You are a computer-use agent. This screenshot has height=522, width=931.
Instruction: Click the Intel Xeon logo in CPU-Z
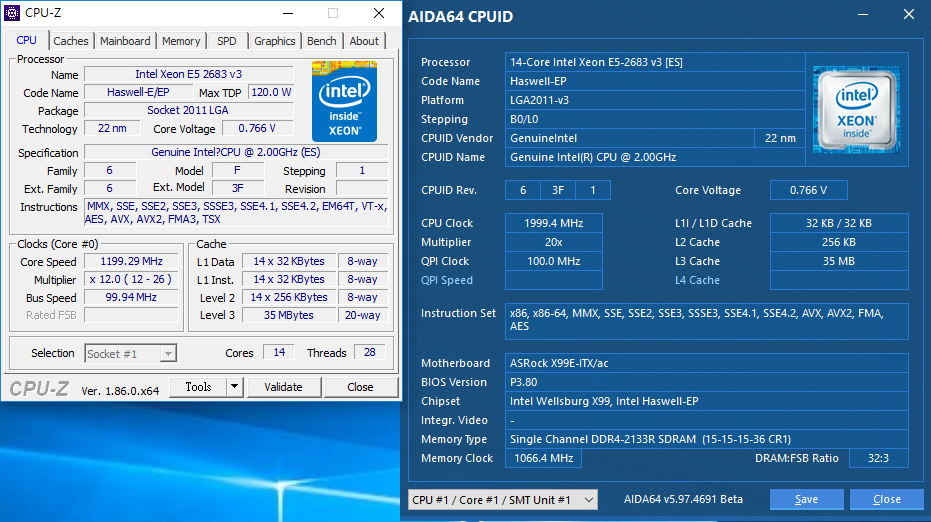click(x=344, y=101)
